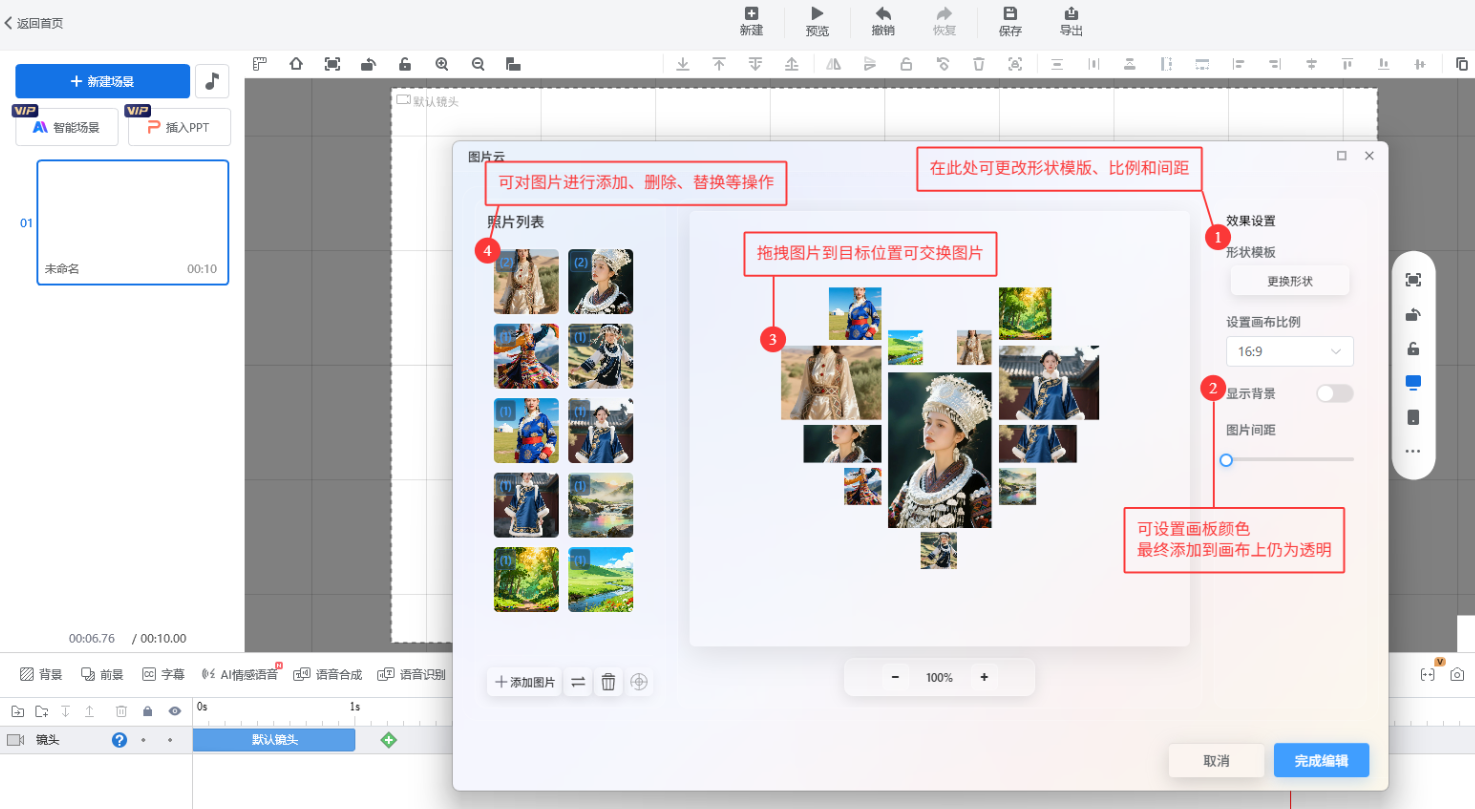This screenshot has height=809, width=1475.
Task: Expand the three-dots more options menu
Action: point(1412,451)
